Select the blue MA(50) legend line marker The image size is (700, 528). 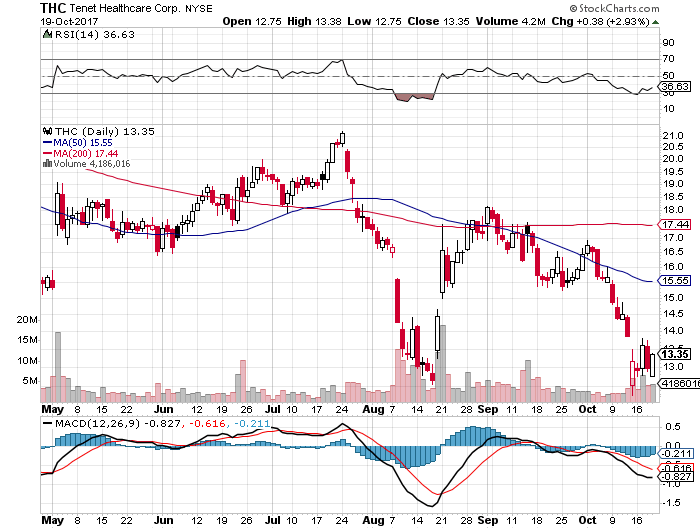(x=47, y=141)
